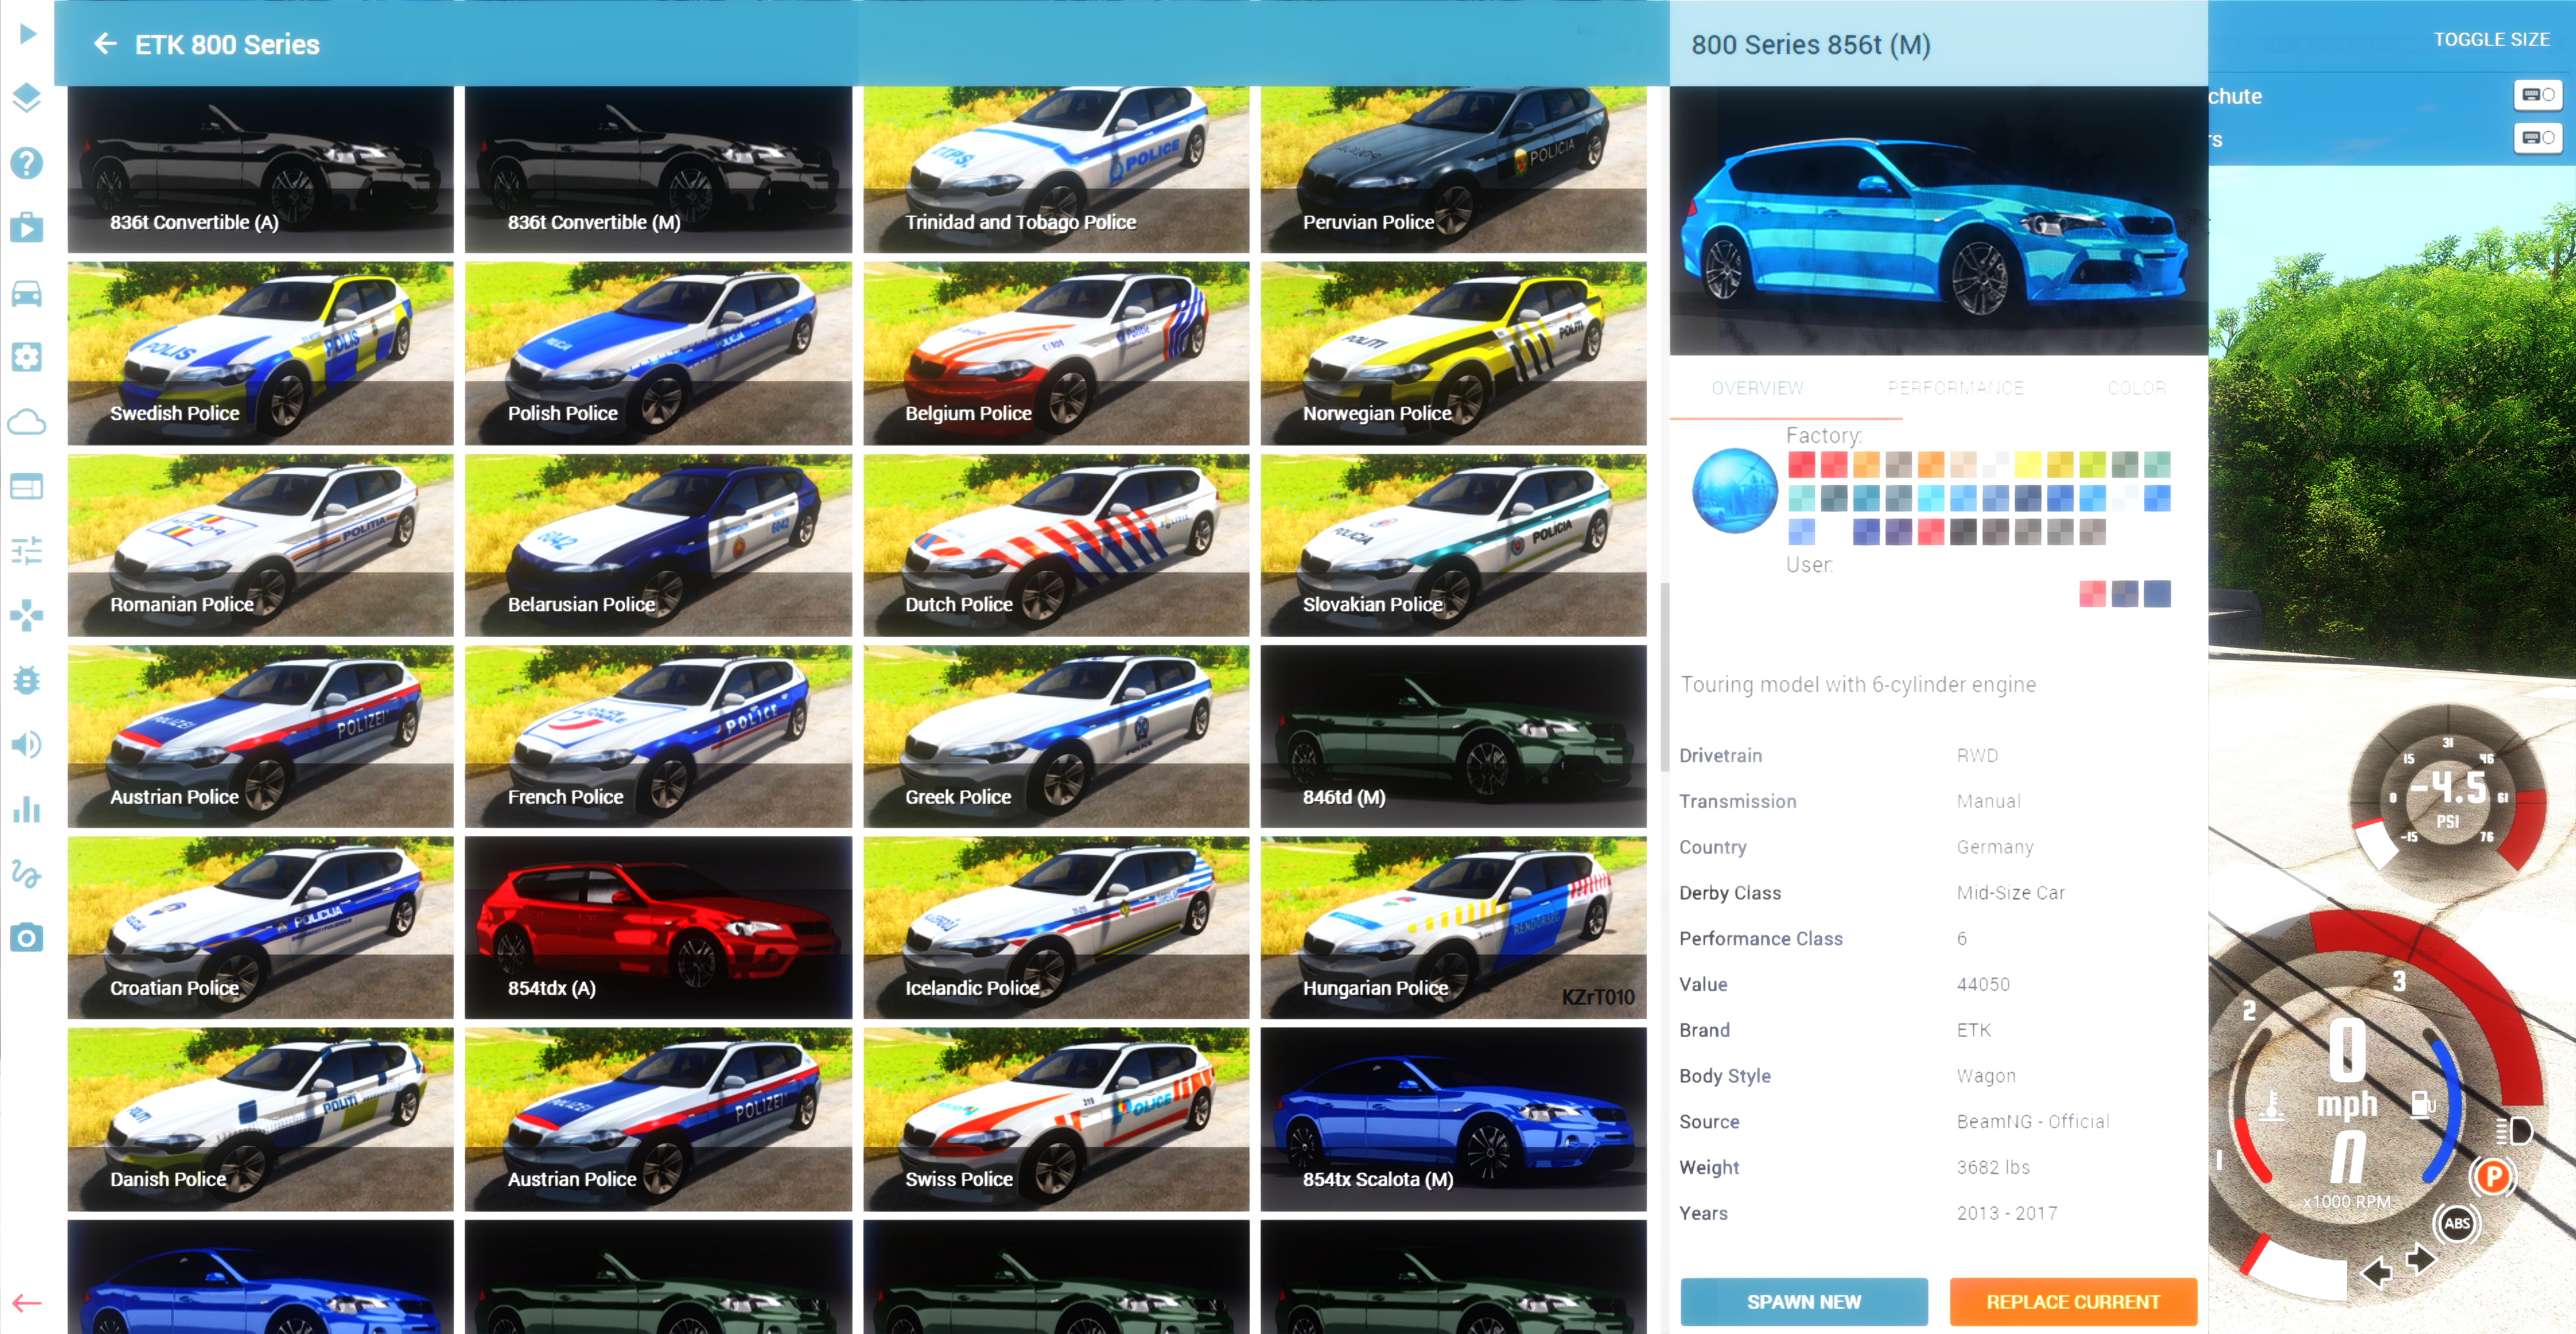Open the Help question mark icon
Image resolution: width=2576 pixels, height=1334 pixels.
point(27,162)
